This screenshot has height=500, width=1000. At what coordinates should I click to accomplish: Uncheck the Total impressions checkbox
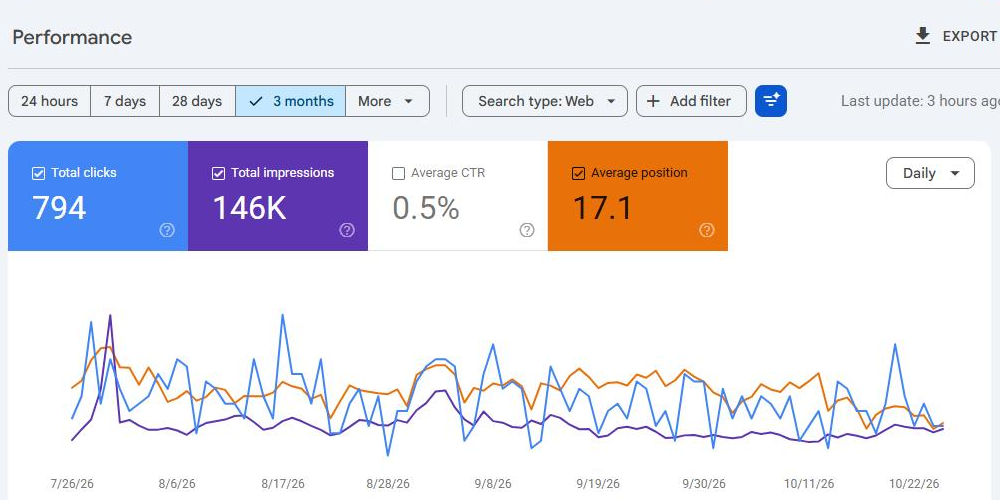pyautogui.click(x=218, y=173)
